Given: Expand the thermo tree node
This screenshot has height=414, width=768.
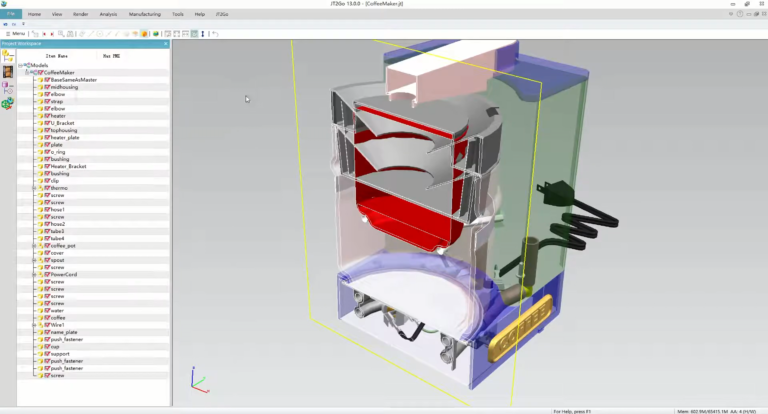Looking at the screenshot, I should tap(34, 188).
